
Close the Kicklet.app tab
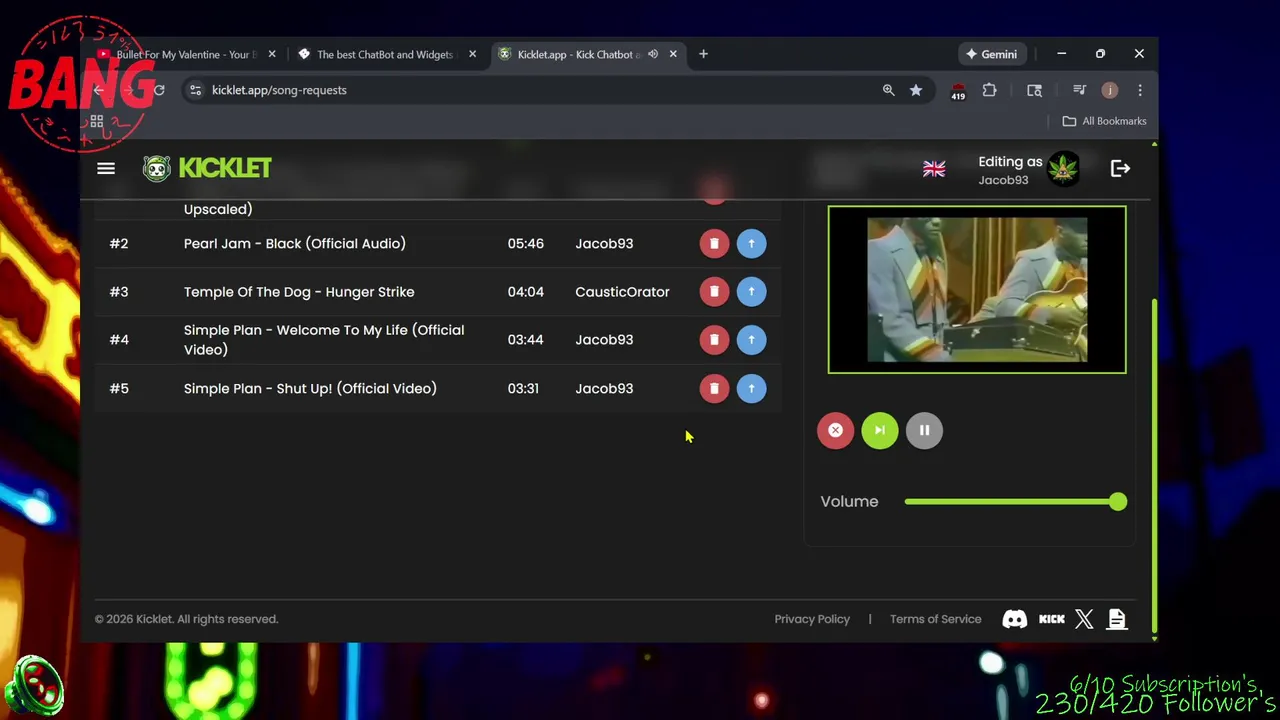coord(673,54)
